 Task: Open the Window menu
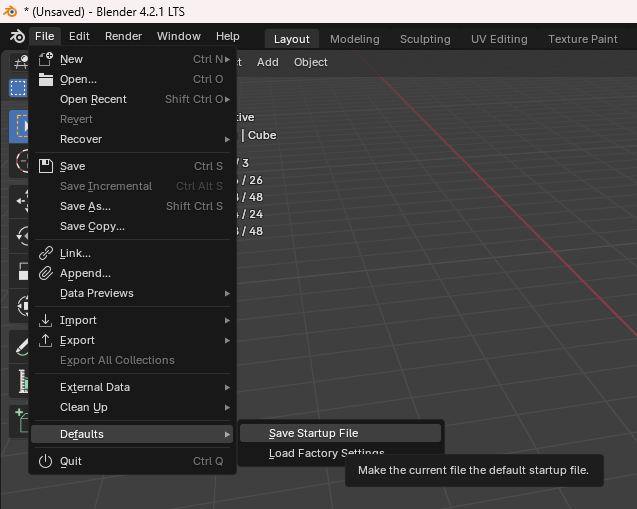coord(179,37)
